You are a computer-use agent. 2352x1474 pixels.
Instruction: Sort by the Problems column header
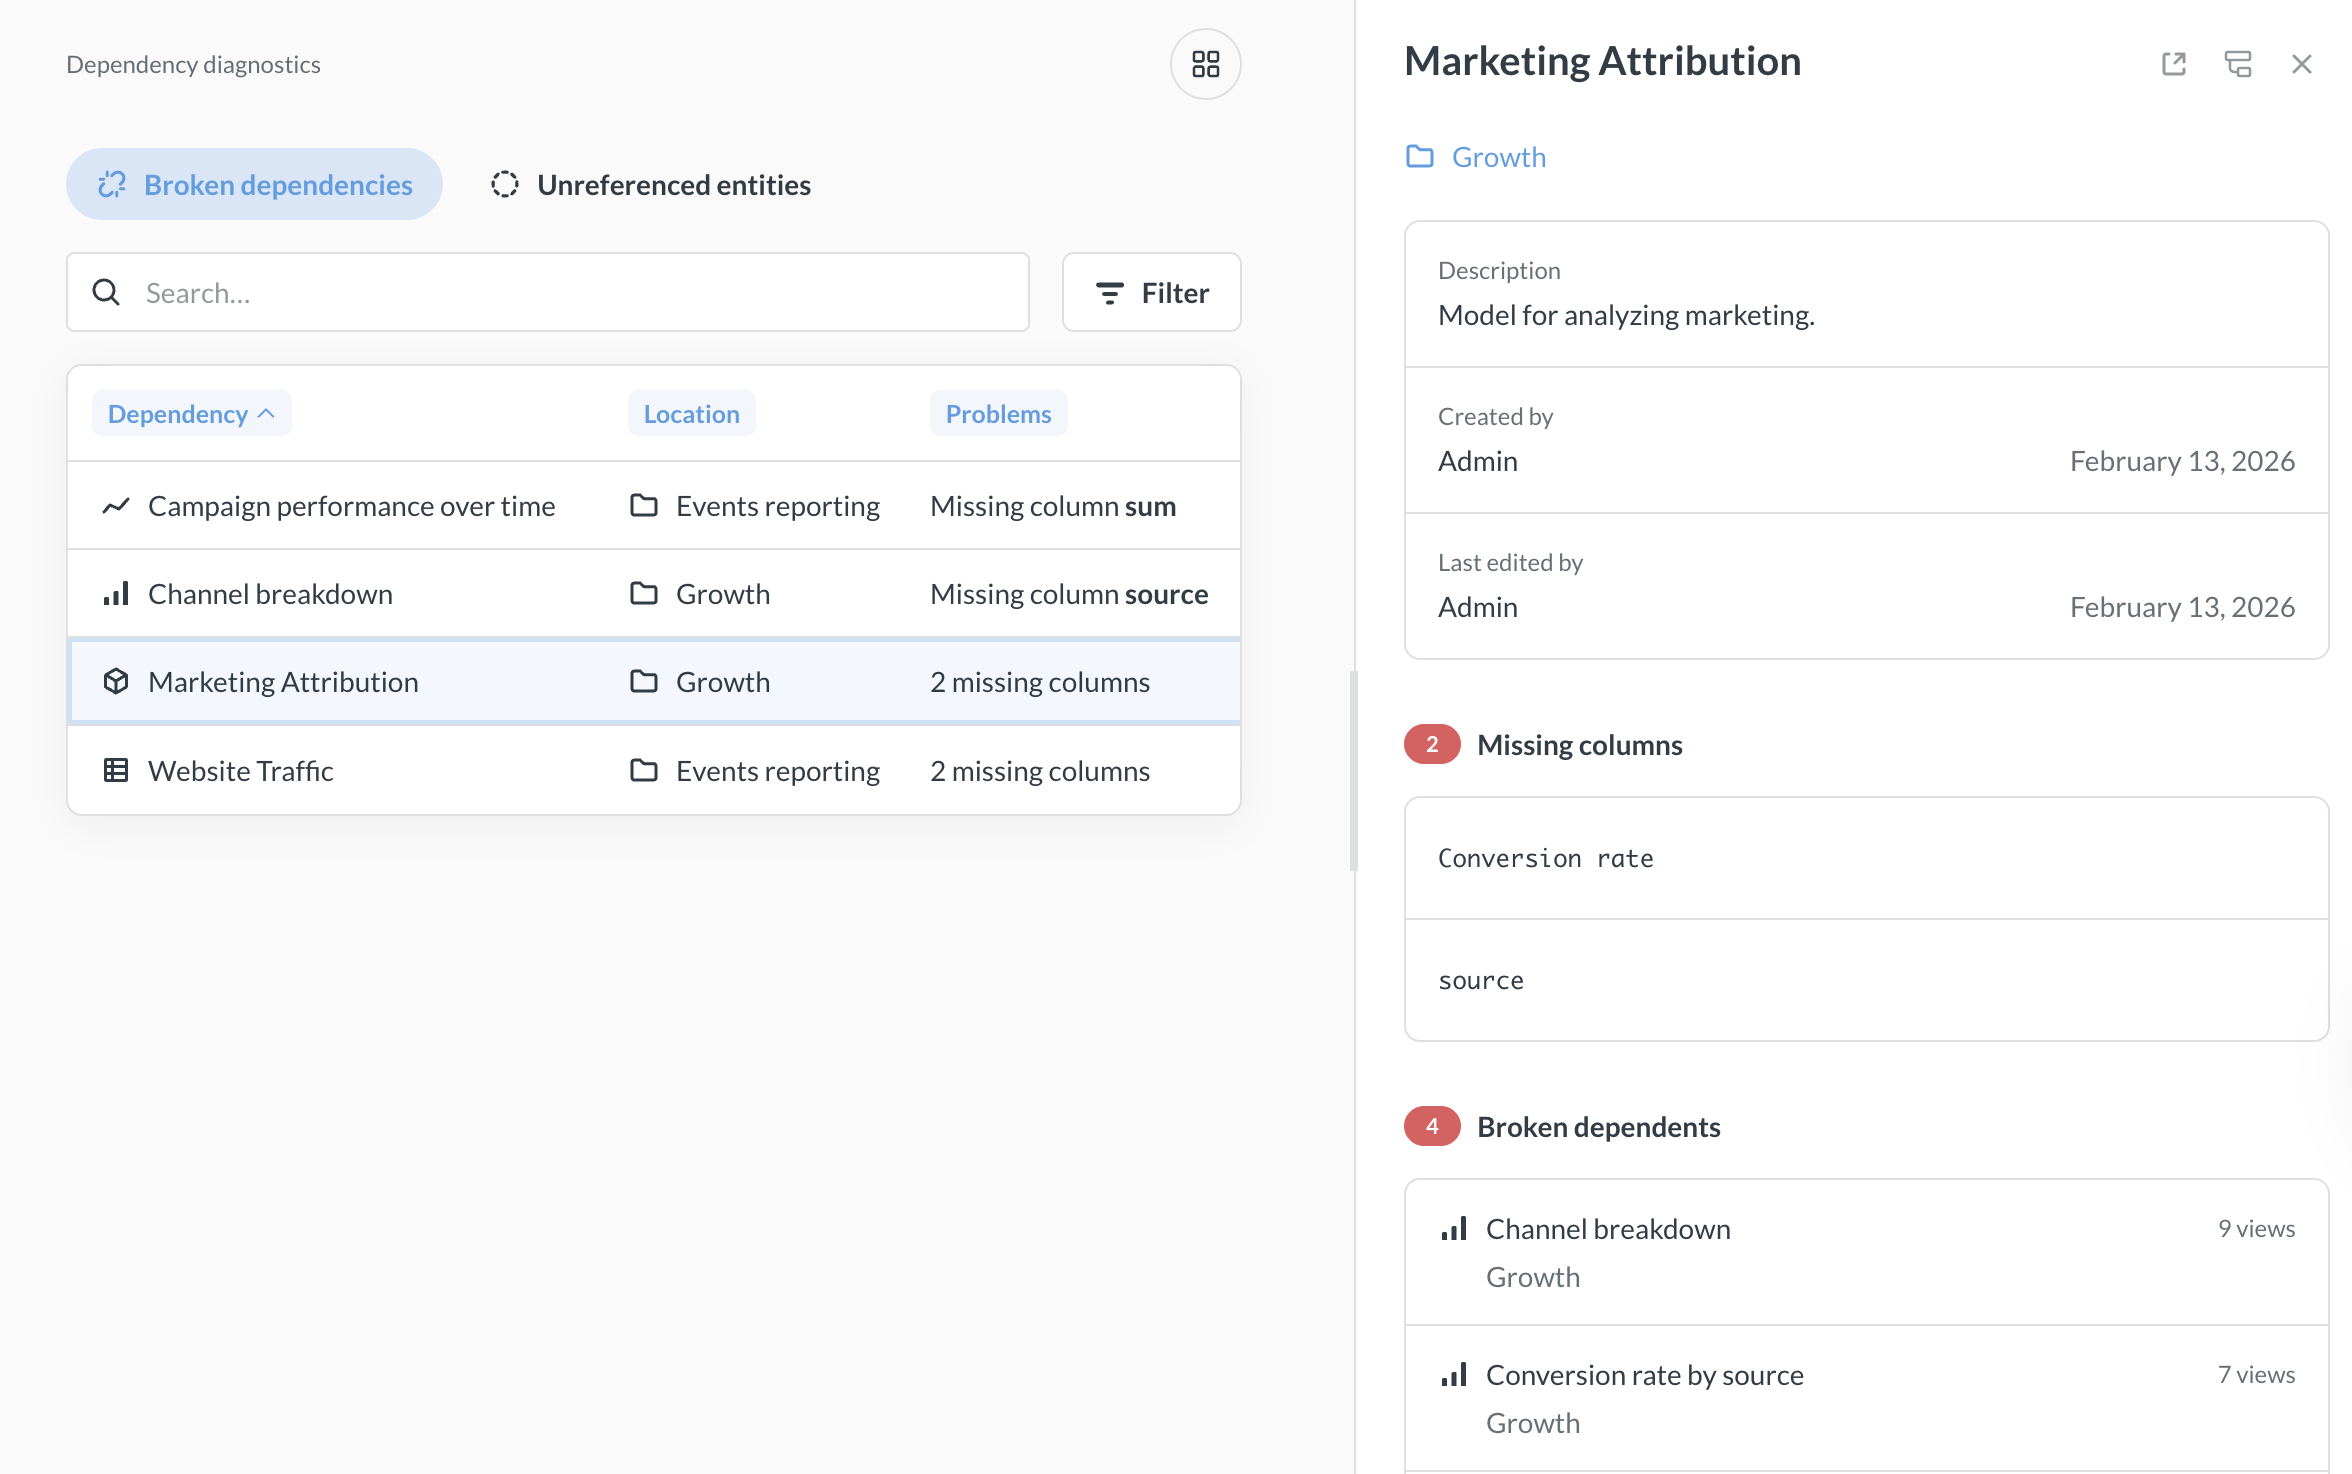pos(997,414)
